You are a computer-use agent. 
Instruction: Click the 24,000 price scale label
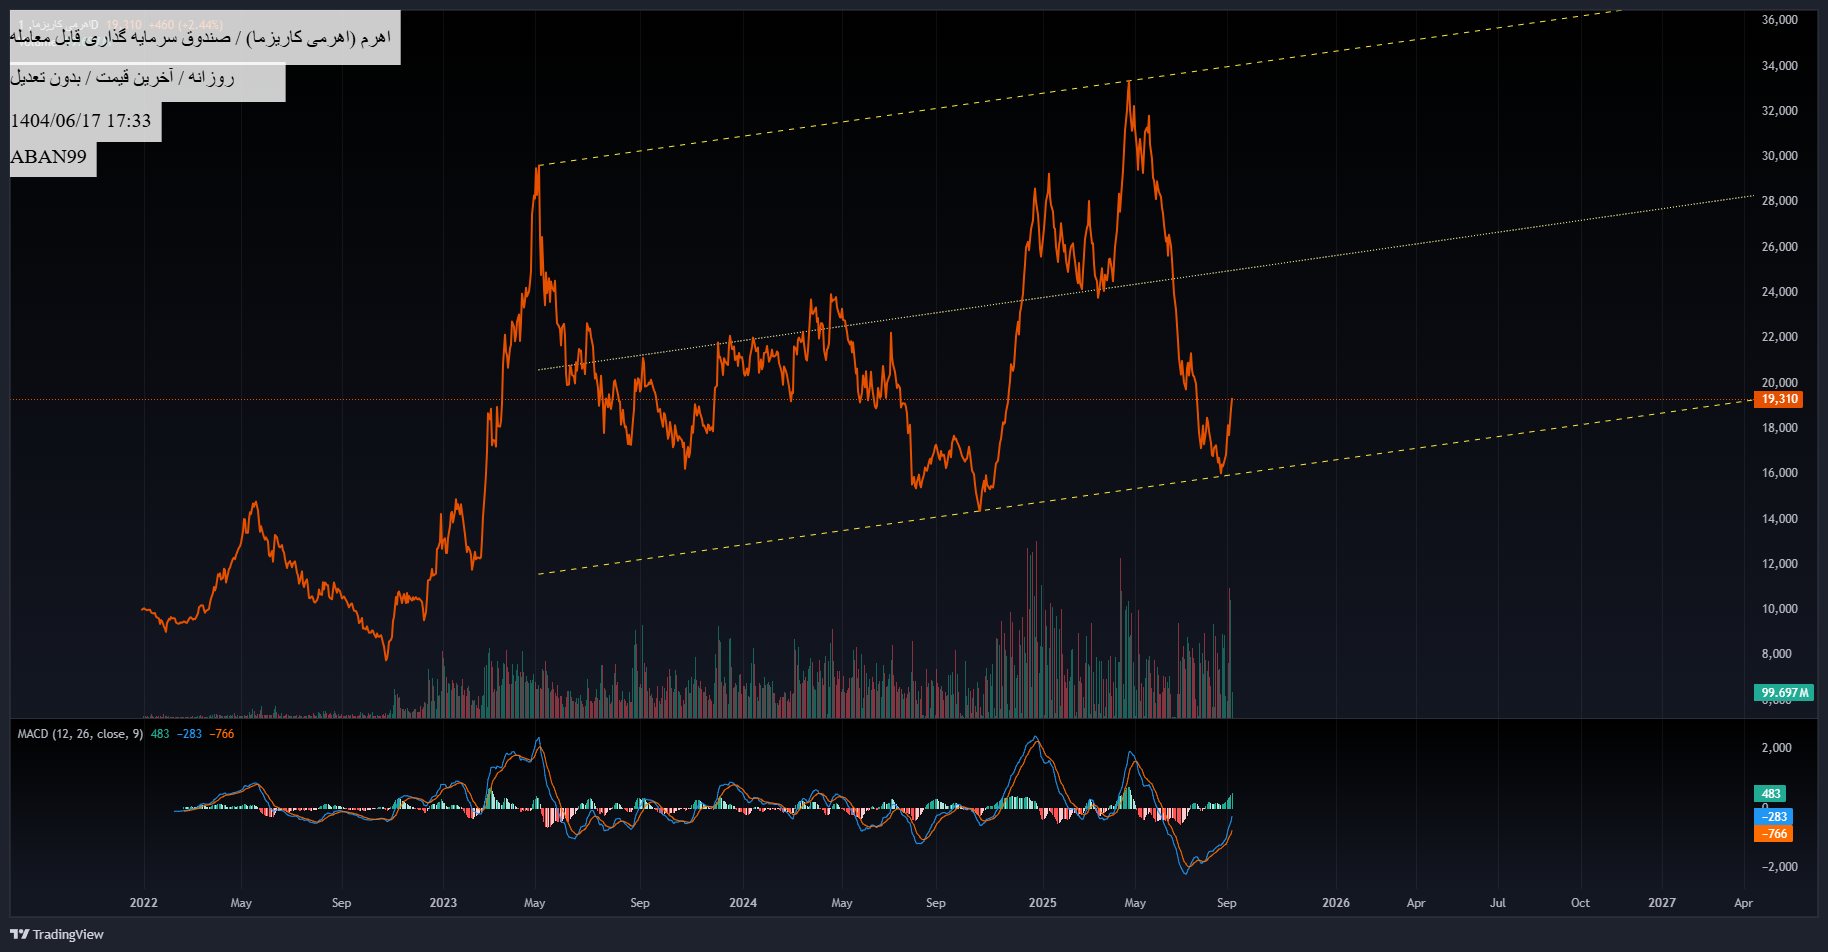tap(1779, 292)
